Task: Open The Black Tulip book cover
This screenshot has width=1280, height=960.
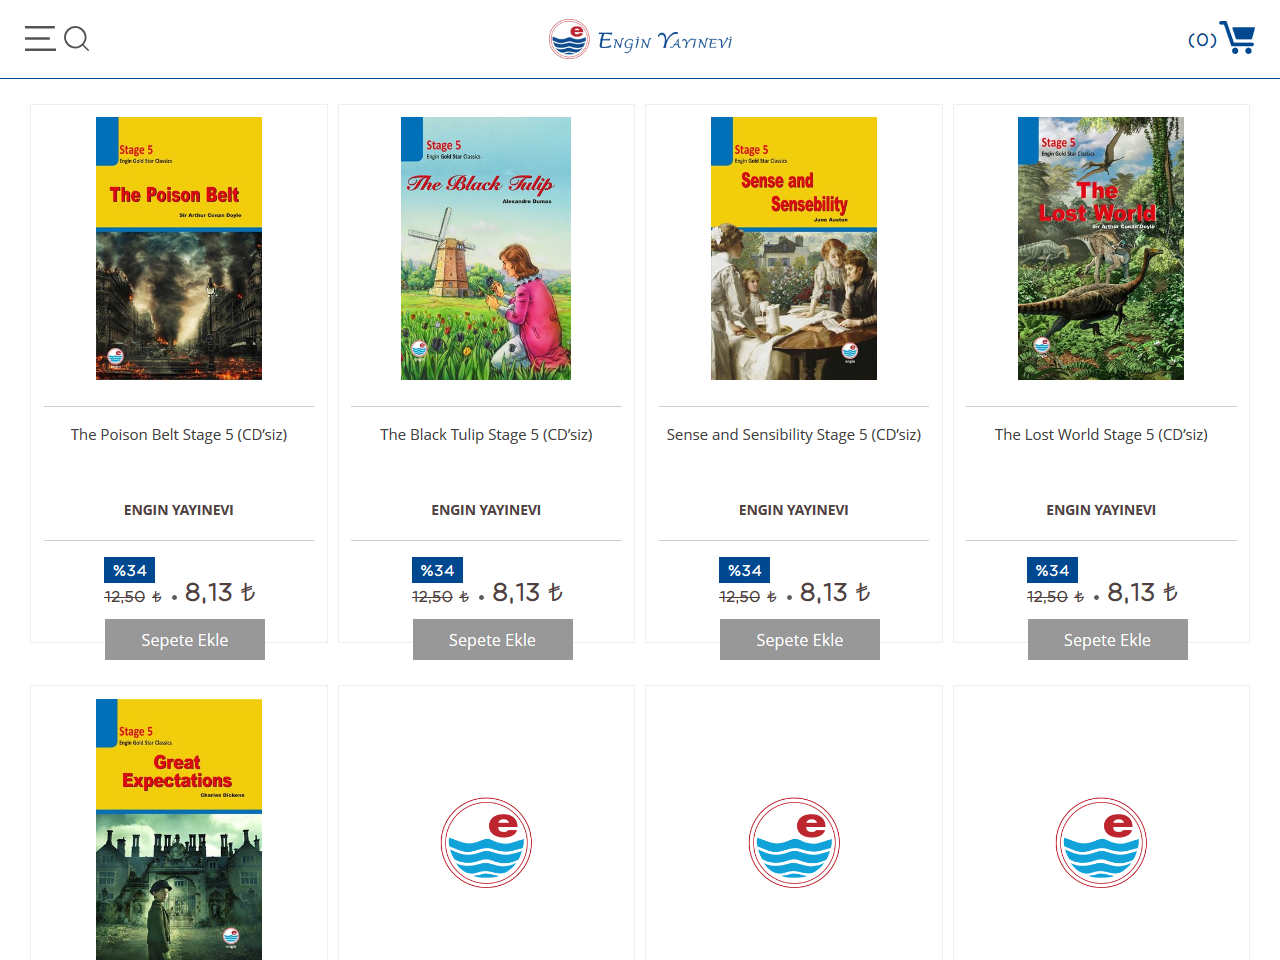Action: [x=486, y=248]
